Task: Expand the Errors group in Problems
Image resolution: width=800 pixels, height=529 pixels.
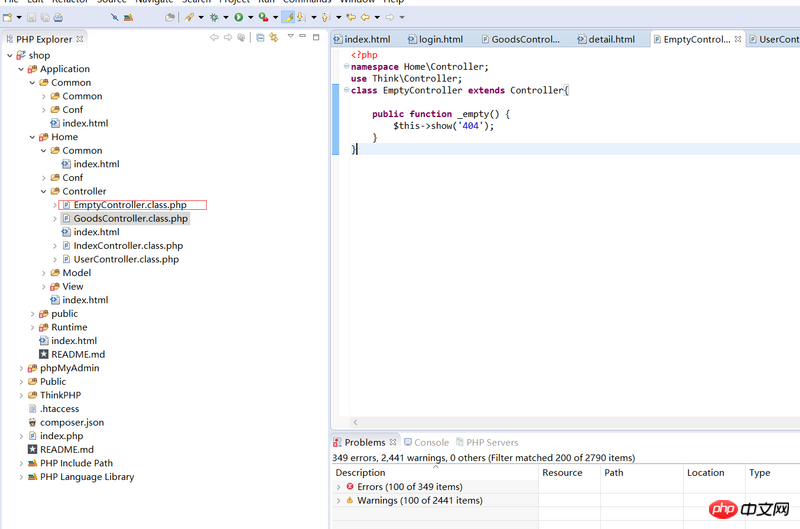Action: click(x=338, y=487)
